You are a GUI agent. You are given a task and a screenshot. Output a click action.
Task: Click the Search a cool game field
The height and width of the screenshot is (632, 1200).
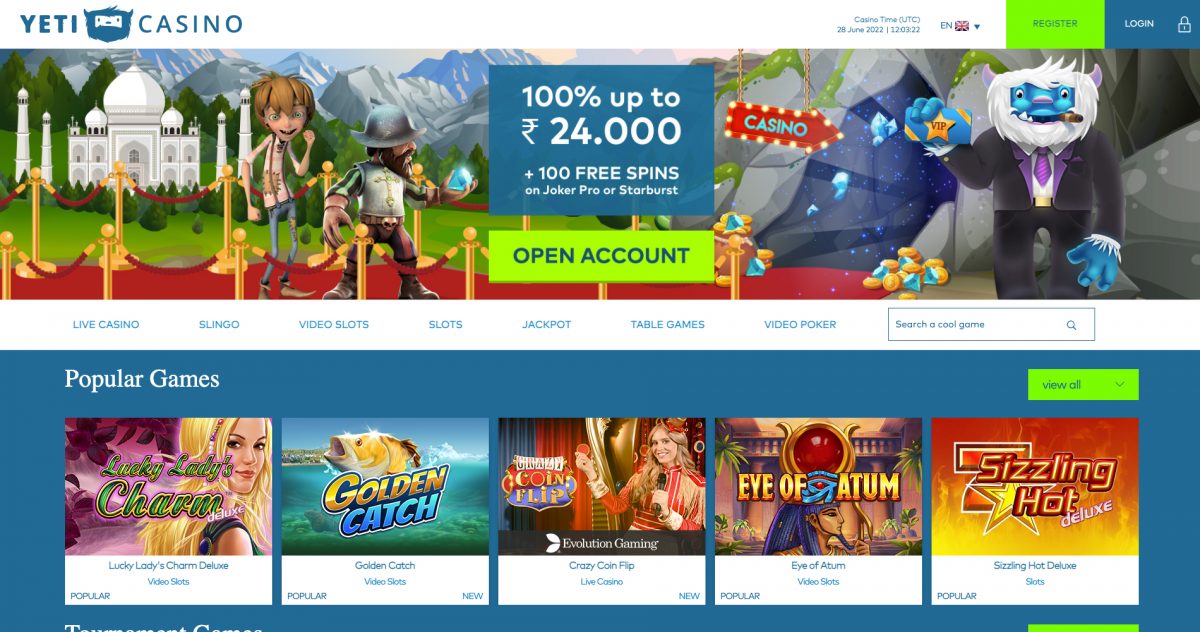pyautogui.click(x=991, y=324)
